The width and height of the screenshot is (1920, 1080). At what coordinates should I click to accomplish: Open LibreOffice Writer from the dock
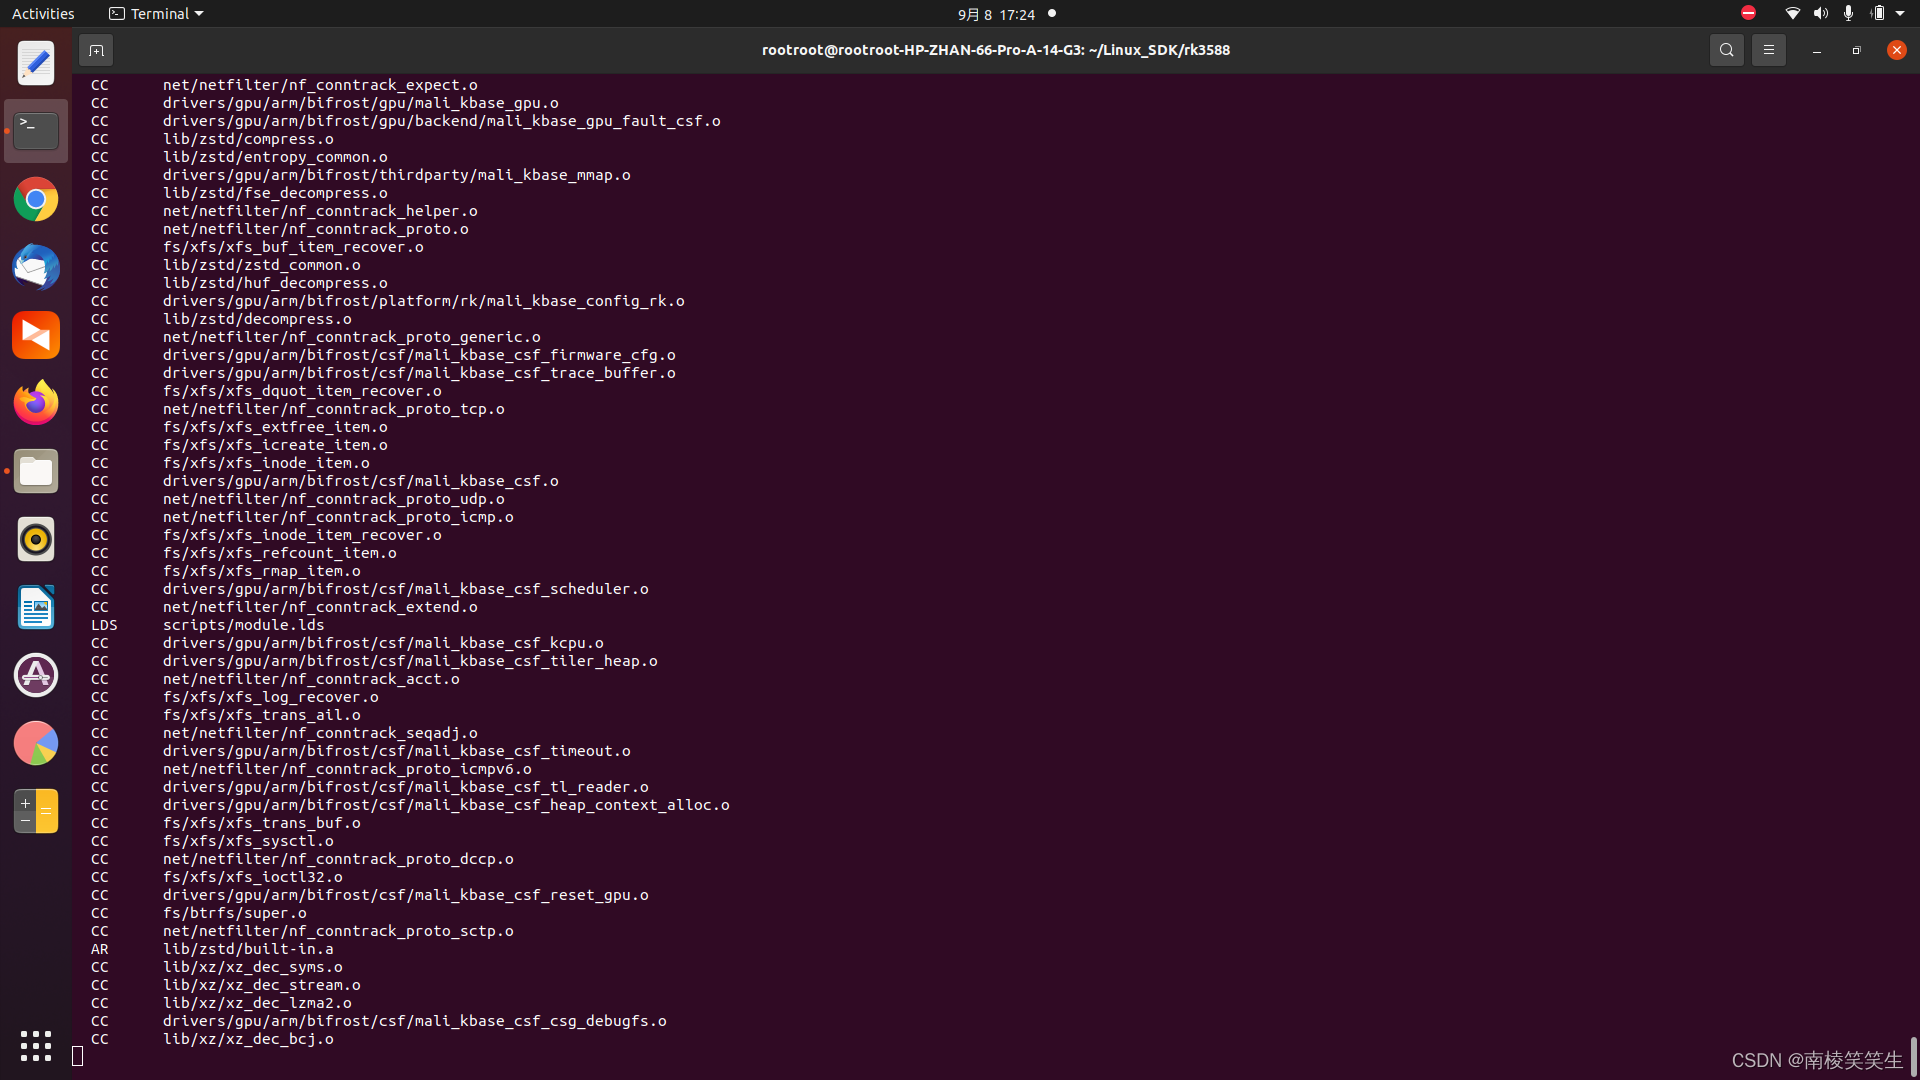(35, 607)
